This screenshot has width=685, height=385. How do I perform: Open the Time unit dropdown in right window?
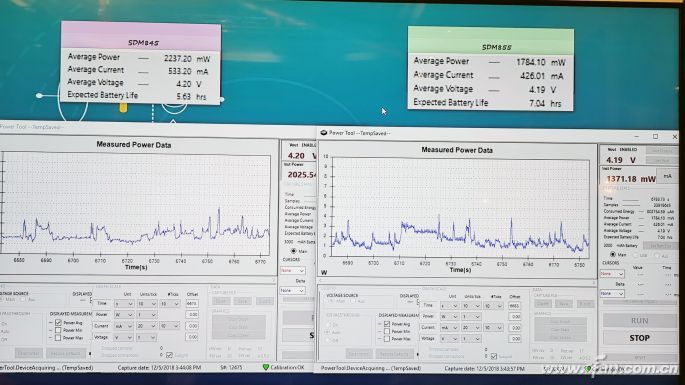tap(449, 305)
